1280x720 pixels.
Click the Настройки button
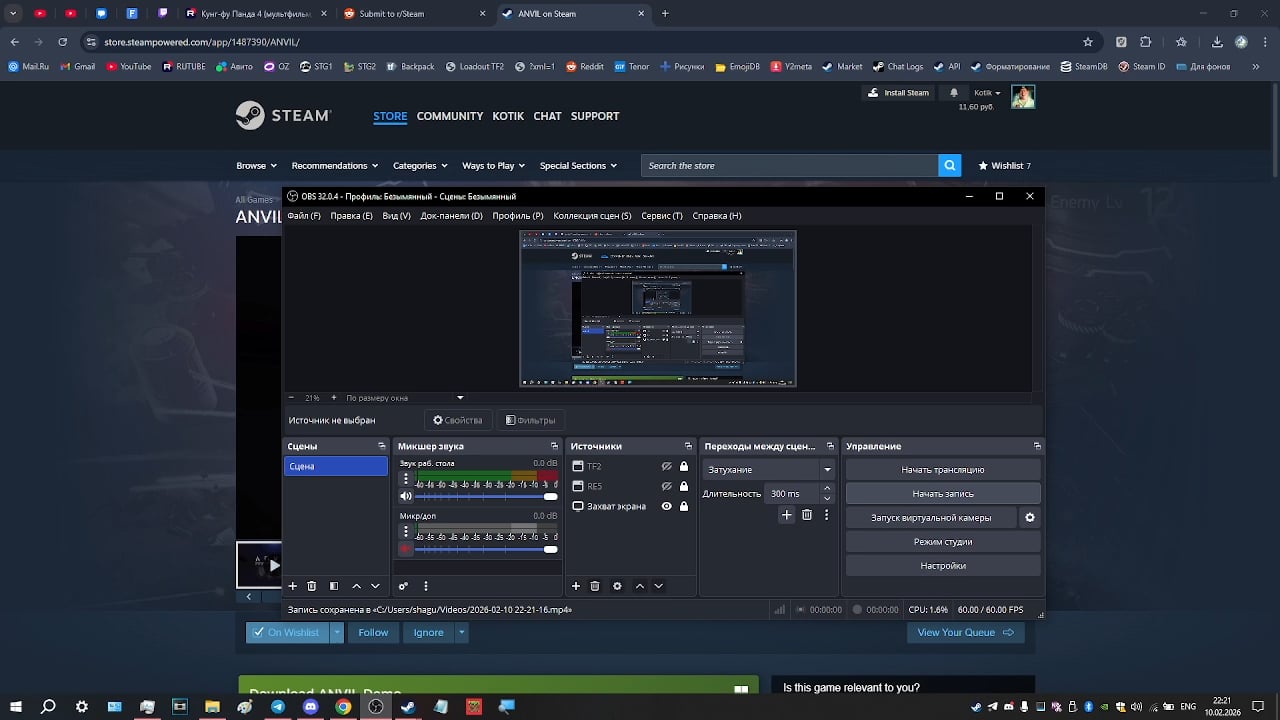[x=942, y=566]
